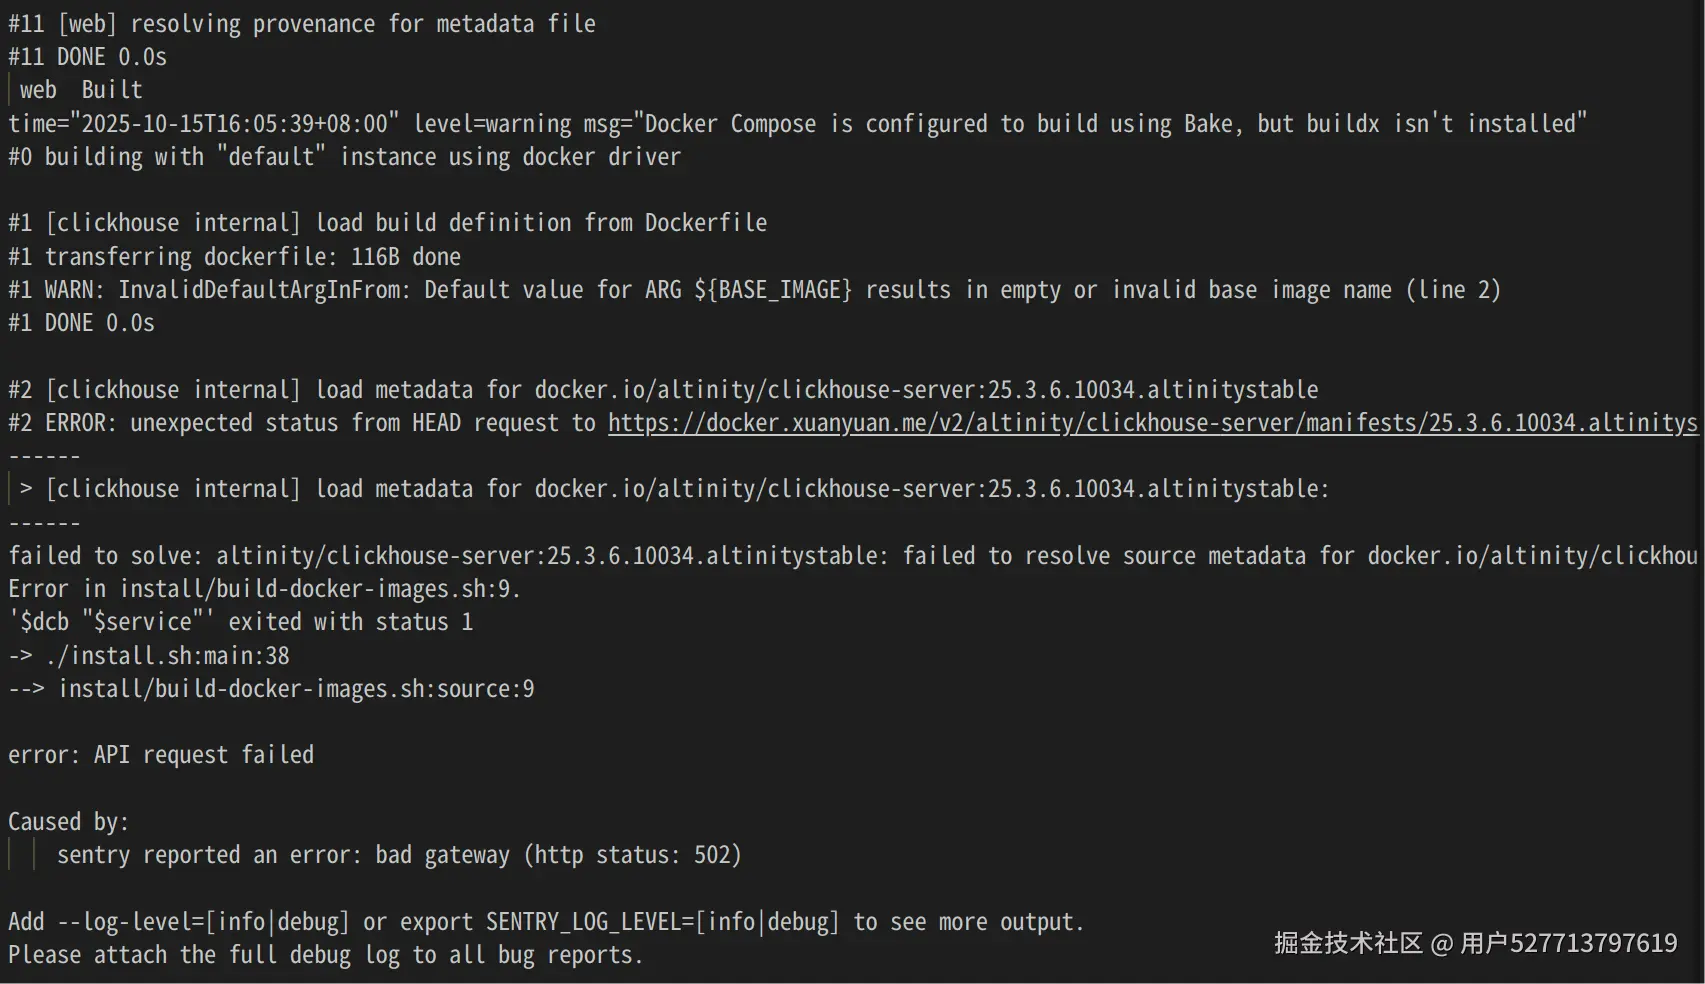
Task: Click "error: API request failed" message
Action: point(161,755)
